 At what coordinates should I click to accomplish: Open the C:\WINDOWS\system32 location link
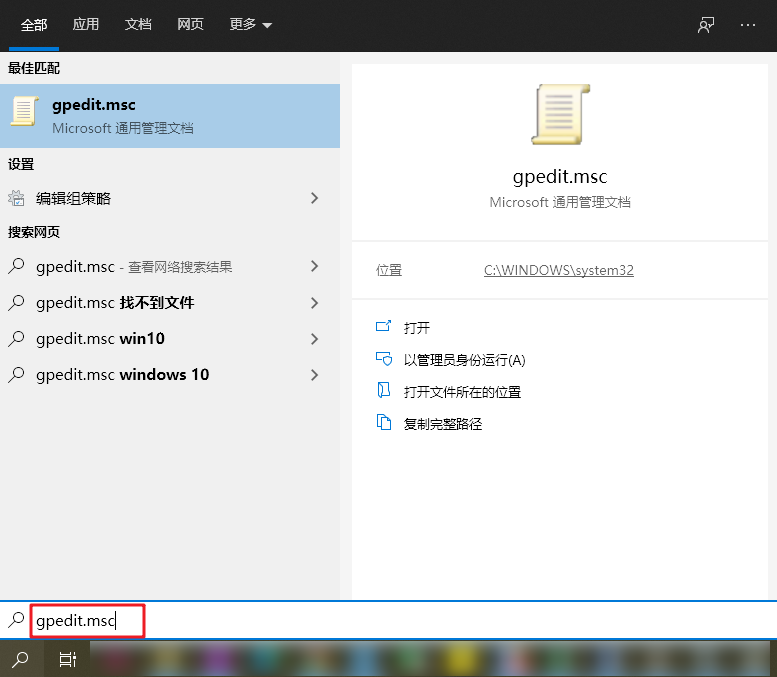click(x=558, y=270)
